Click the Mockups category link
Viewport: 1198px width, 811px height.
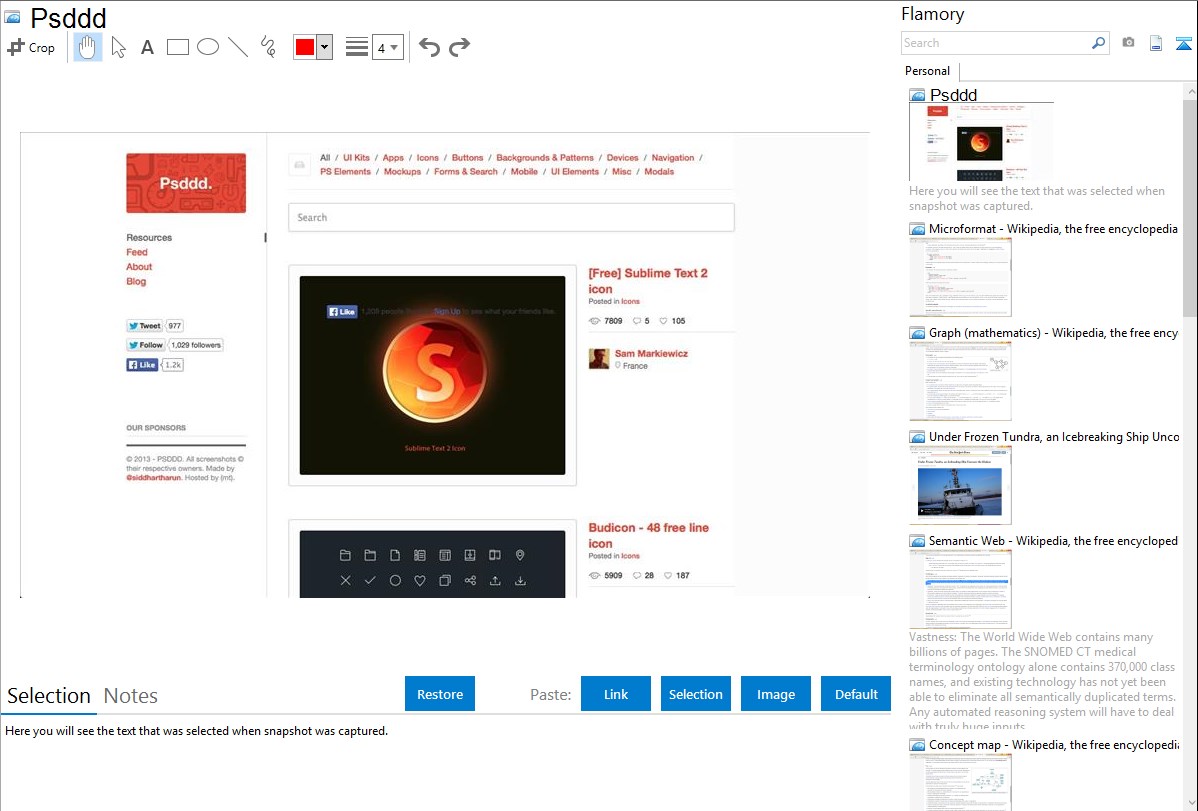[402, 172]
